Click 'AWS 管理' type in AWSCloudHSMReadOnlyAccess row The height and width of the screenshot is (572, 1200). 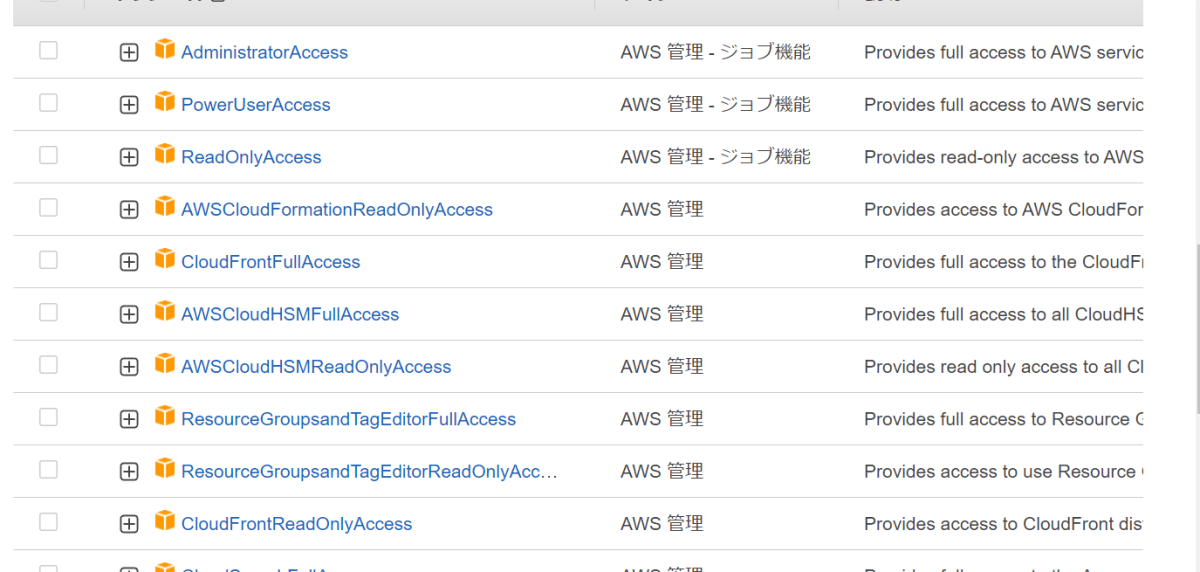click(x=662, y=366)
